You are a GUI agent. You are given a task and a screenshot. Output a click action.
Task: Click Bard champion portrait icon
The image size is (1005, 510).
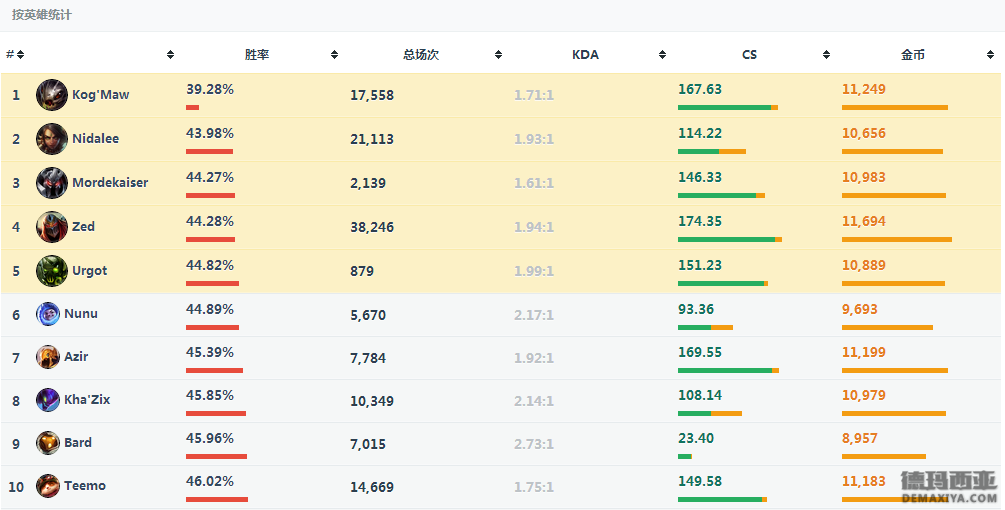pyautogui.click(x=47, y=443)
